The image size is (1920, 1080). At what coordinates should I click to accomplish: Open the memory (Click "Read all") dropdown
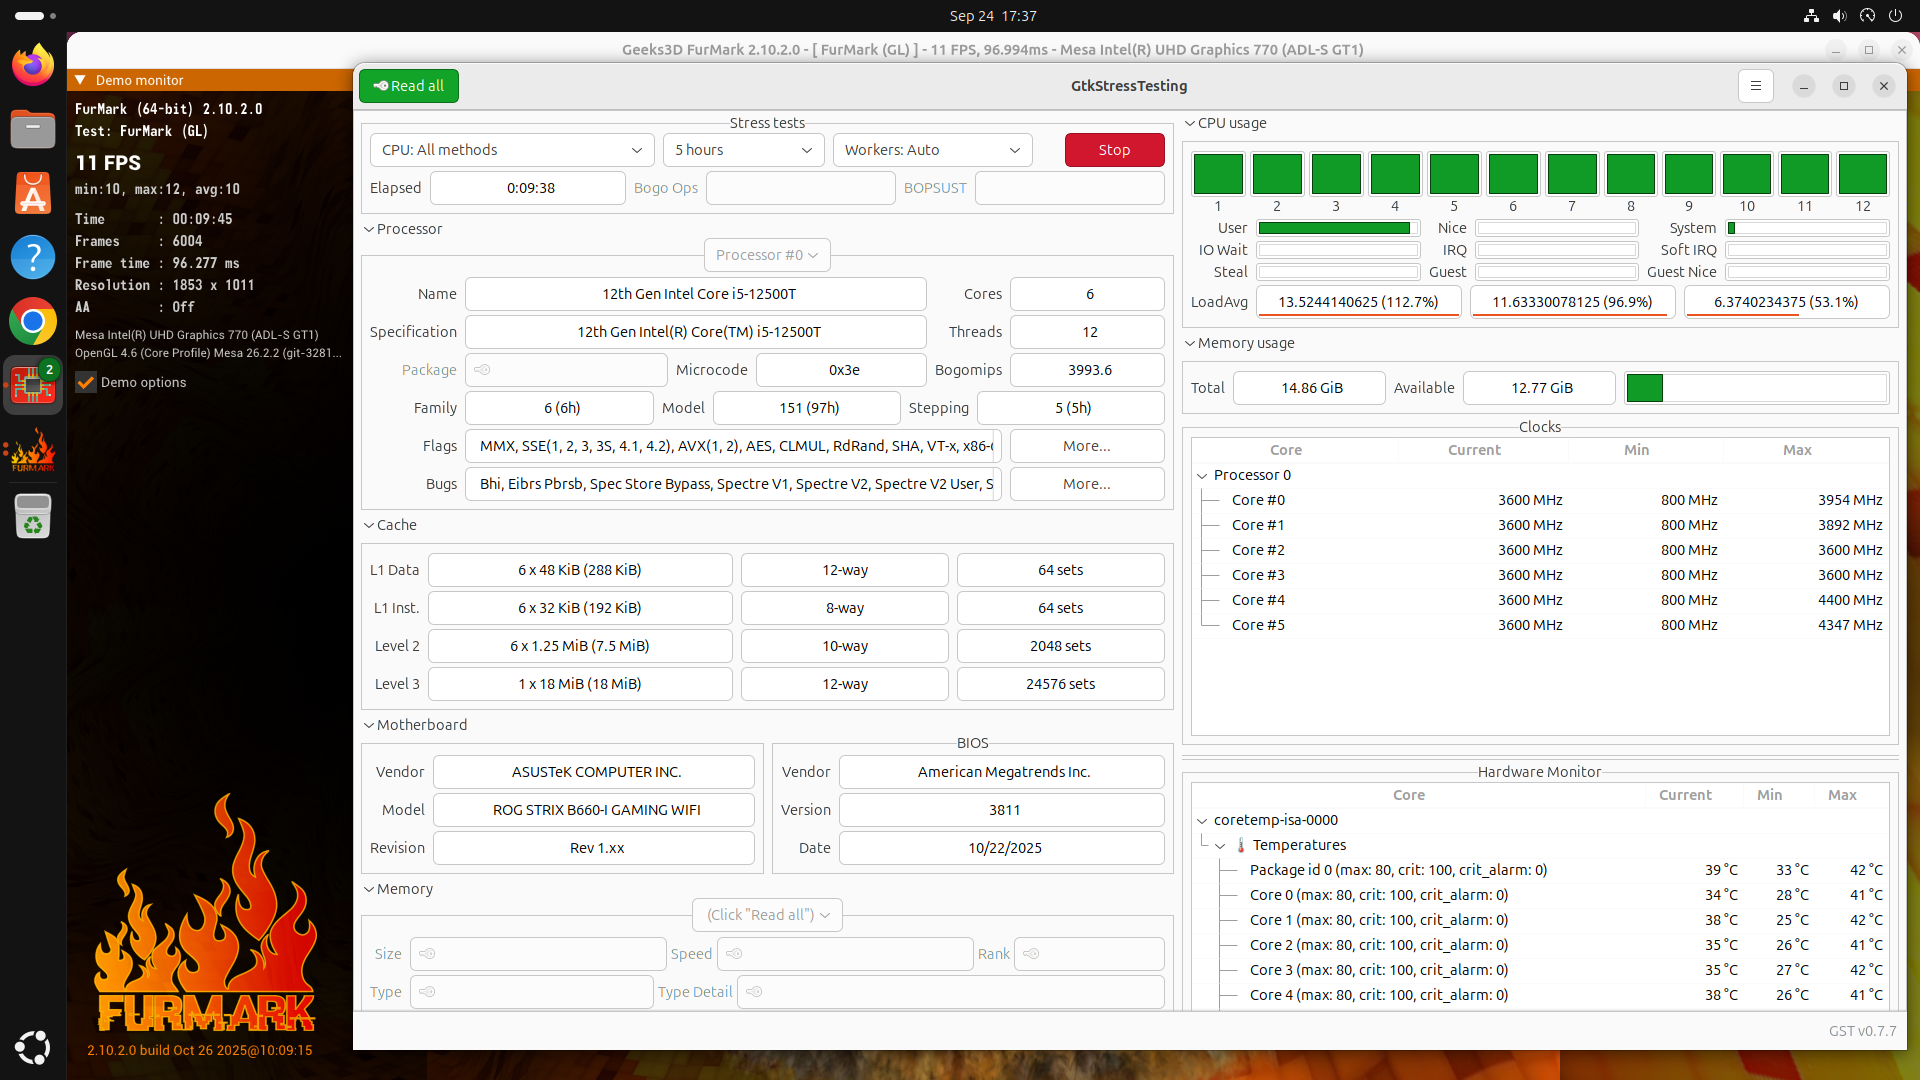767,915
